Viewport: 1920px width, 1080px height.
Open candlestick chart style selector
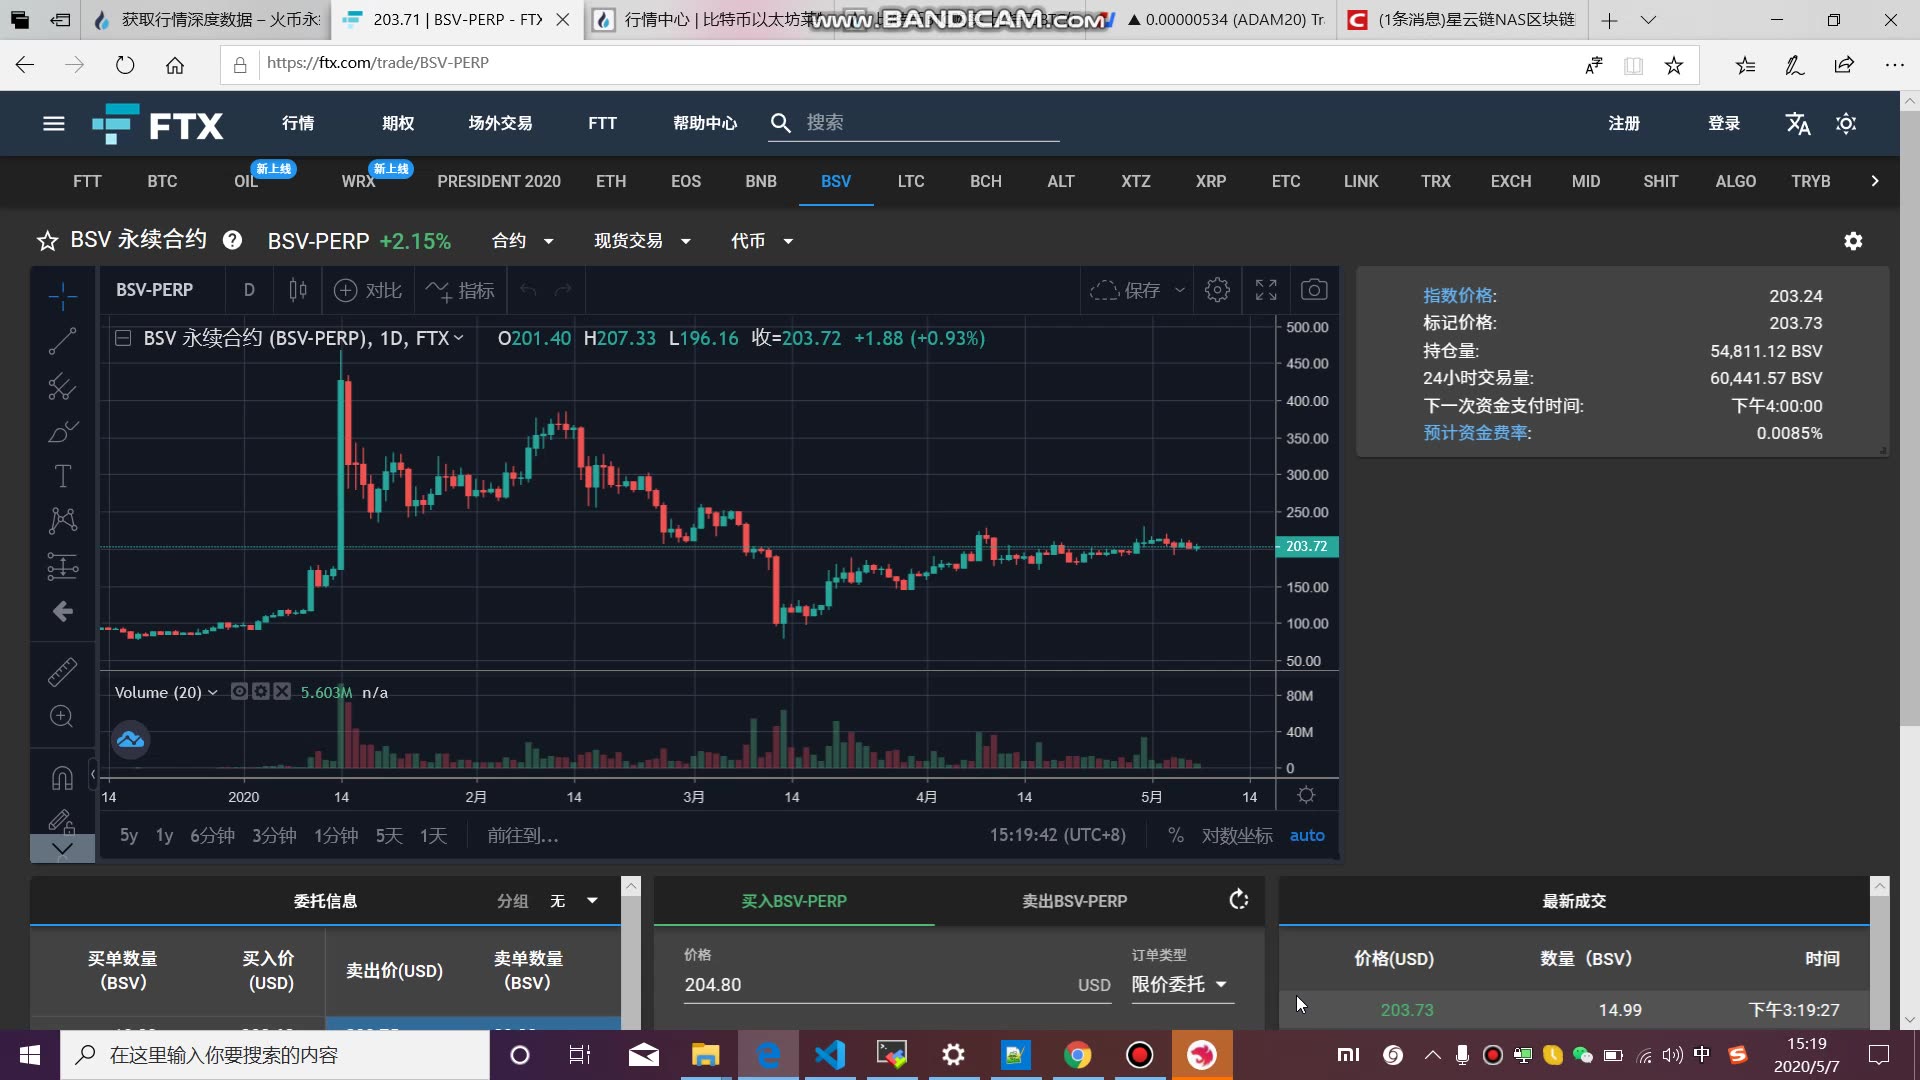(298, 290)
